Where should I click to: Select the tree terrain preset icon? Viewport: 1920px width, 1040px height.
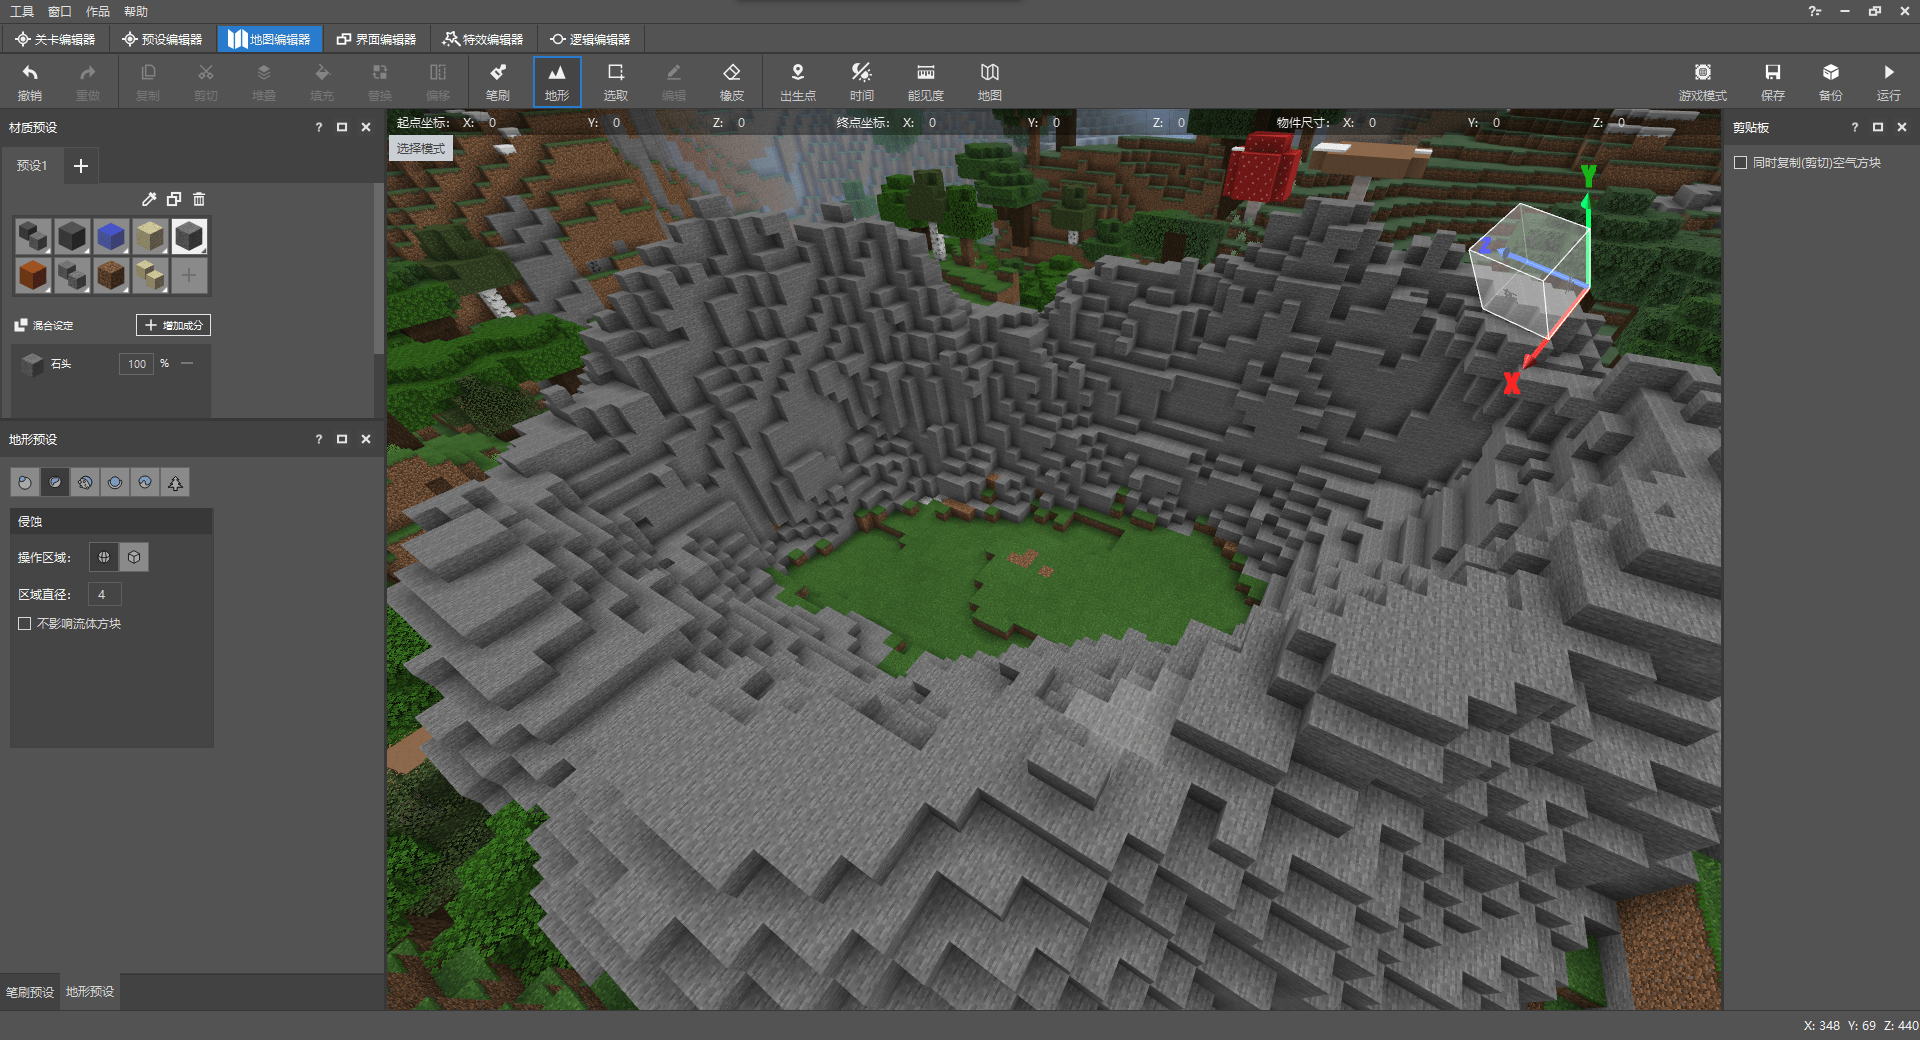click(175, 482)
